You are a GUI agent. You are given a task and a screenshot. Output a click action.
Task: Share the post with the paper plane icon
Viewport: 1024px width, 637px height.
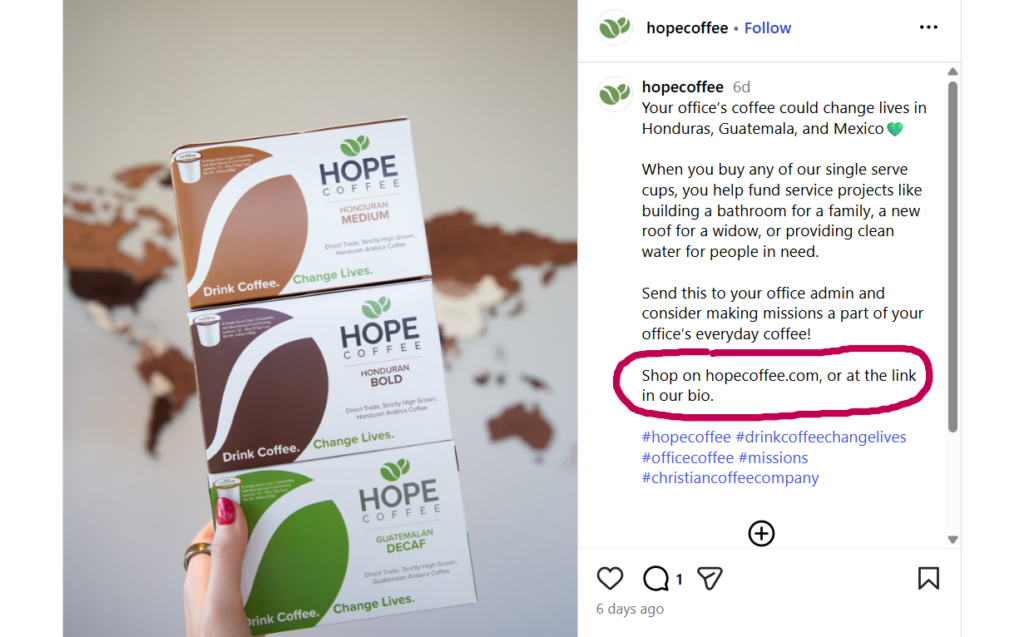click(710, 578)
